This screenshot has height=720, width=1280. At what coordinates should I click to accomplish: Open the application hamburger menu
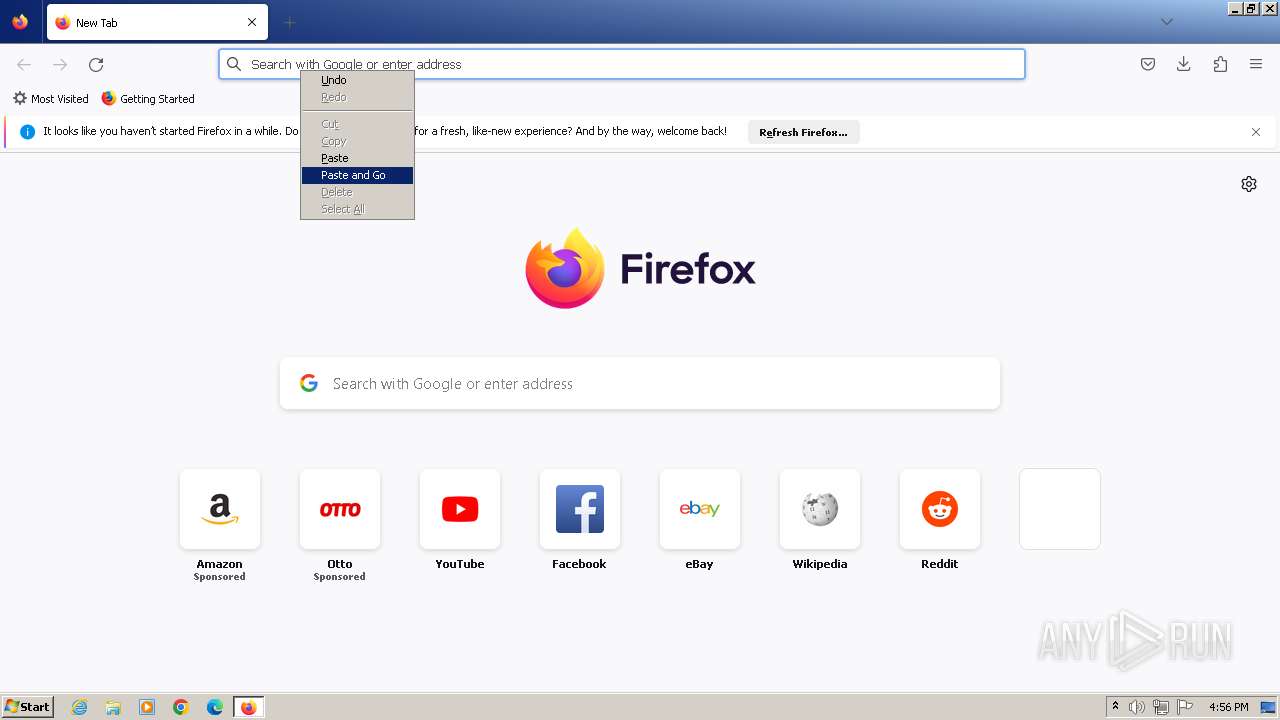pyautogui.click(x=1256, y=64)
